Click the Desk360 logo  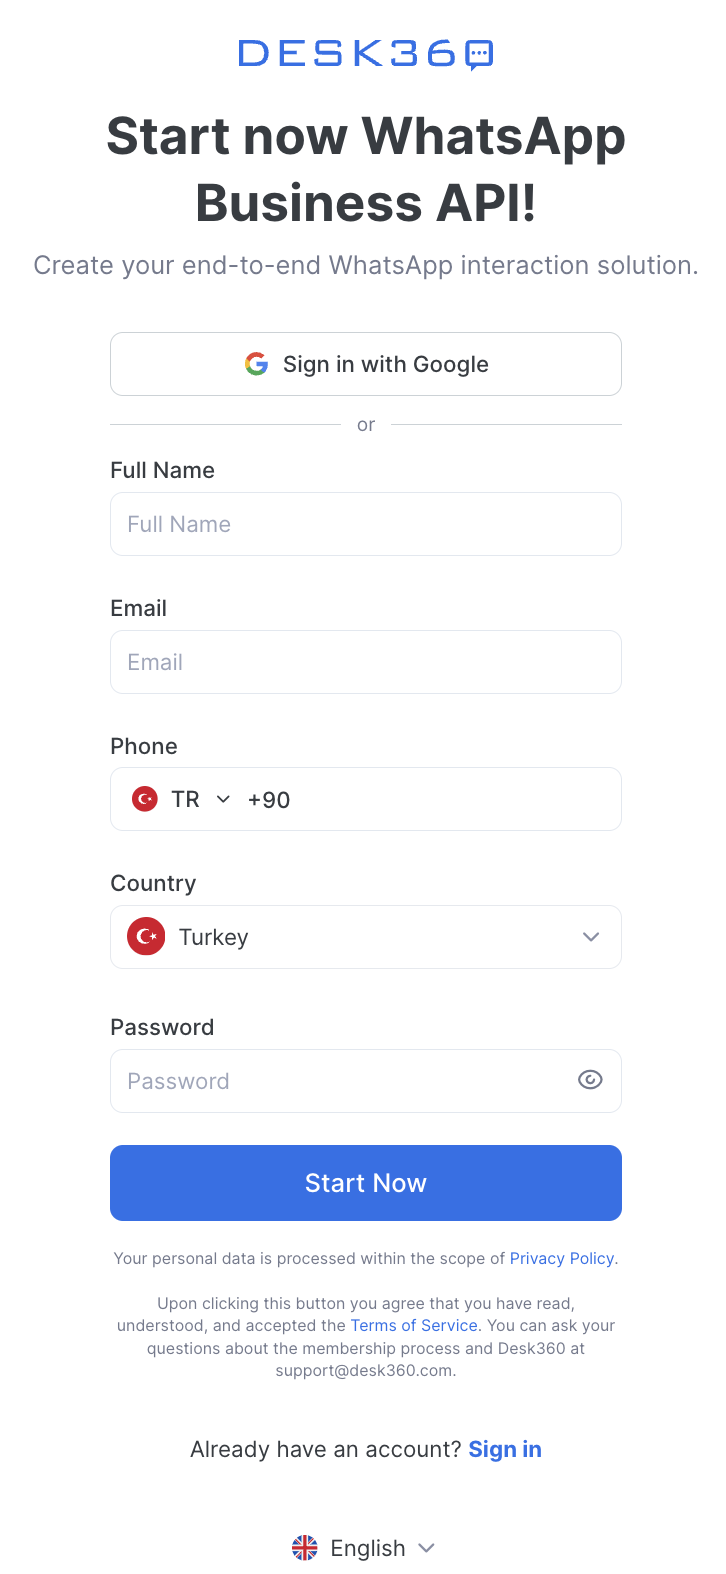coord(365,54)
